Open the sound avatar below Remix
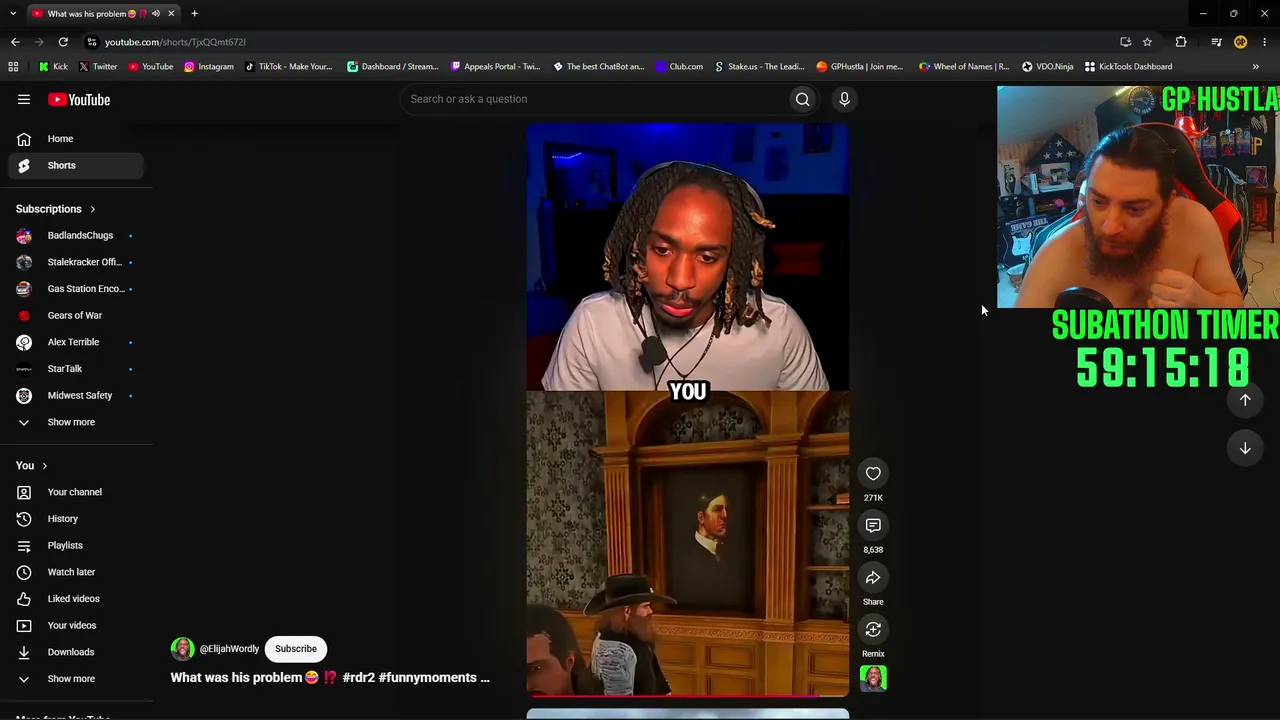This screenshot has width=1280, height=720. (873, 678)
